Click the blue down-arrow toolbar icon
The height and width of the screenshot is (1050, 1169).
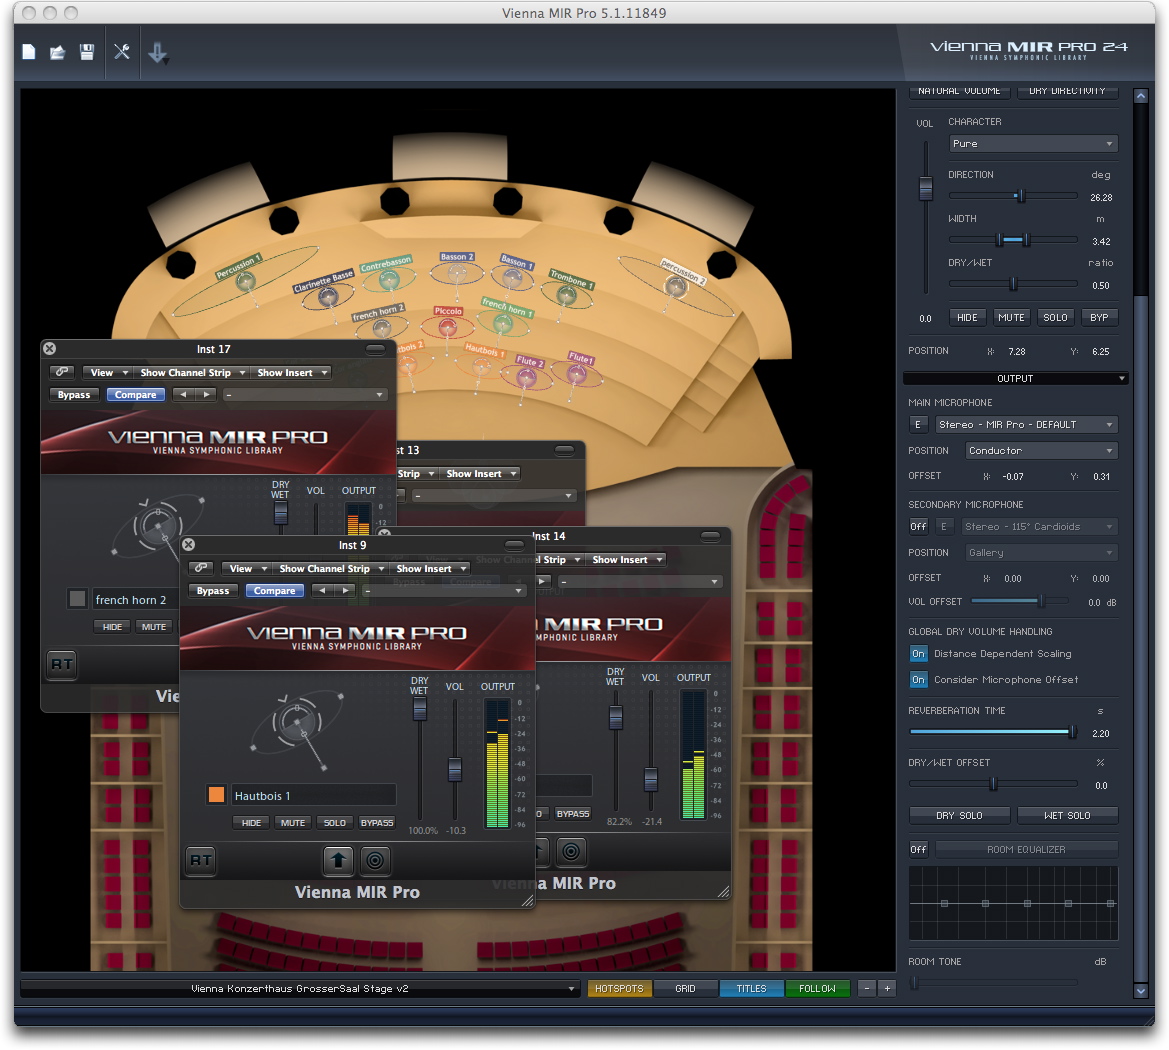click(x=158, y=53)
